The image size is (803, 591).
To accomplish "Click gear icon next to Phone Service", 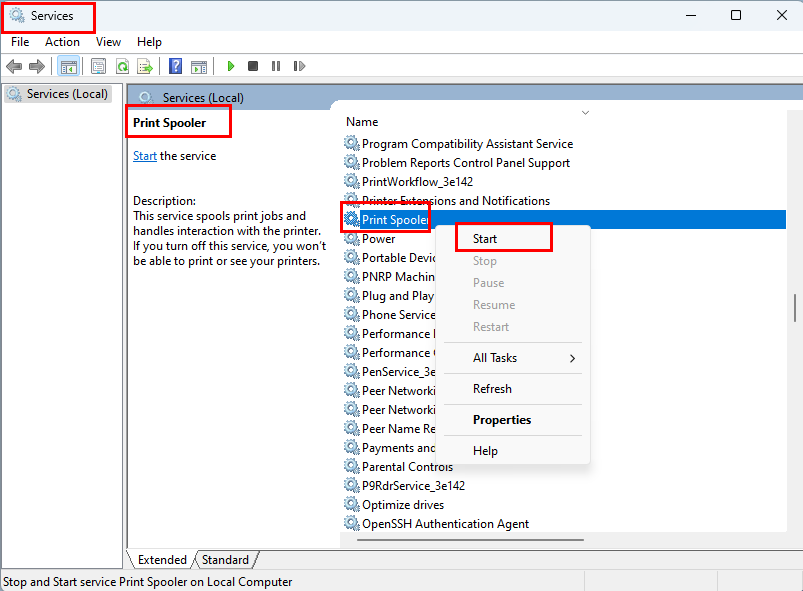I will point(351,314).
